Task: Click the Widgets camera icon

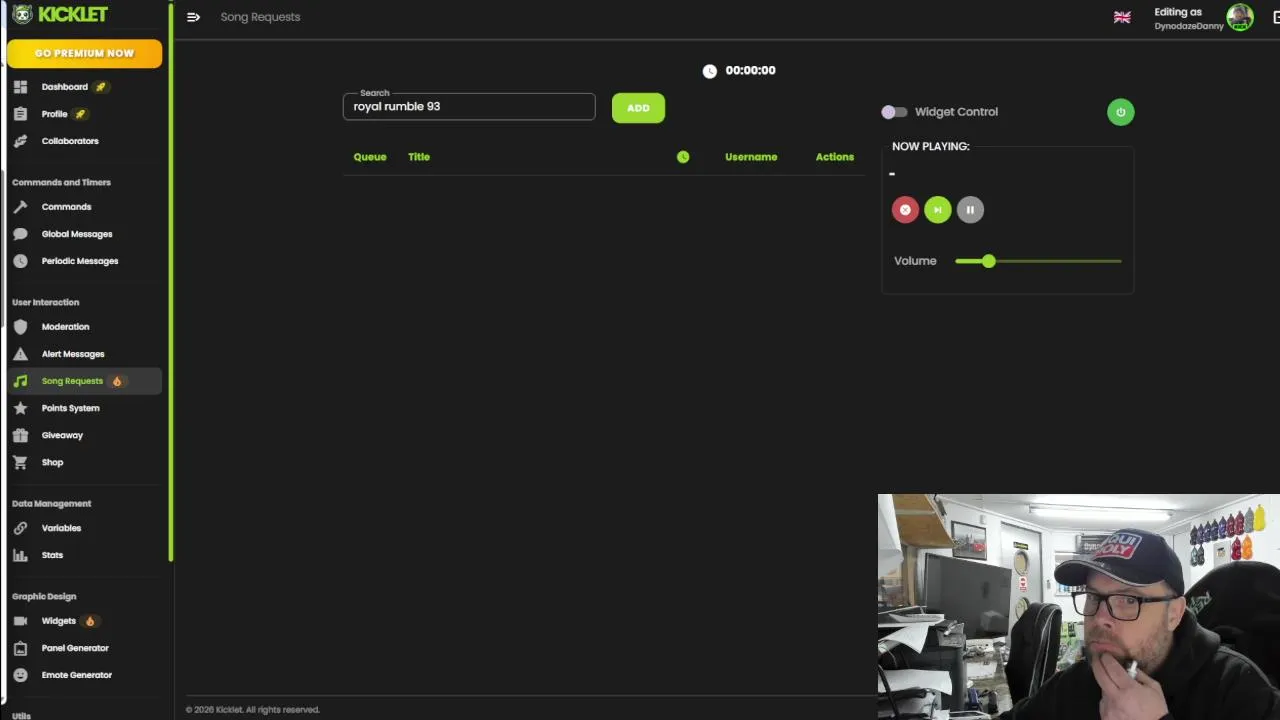Action: (20, 621)
